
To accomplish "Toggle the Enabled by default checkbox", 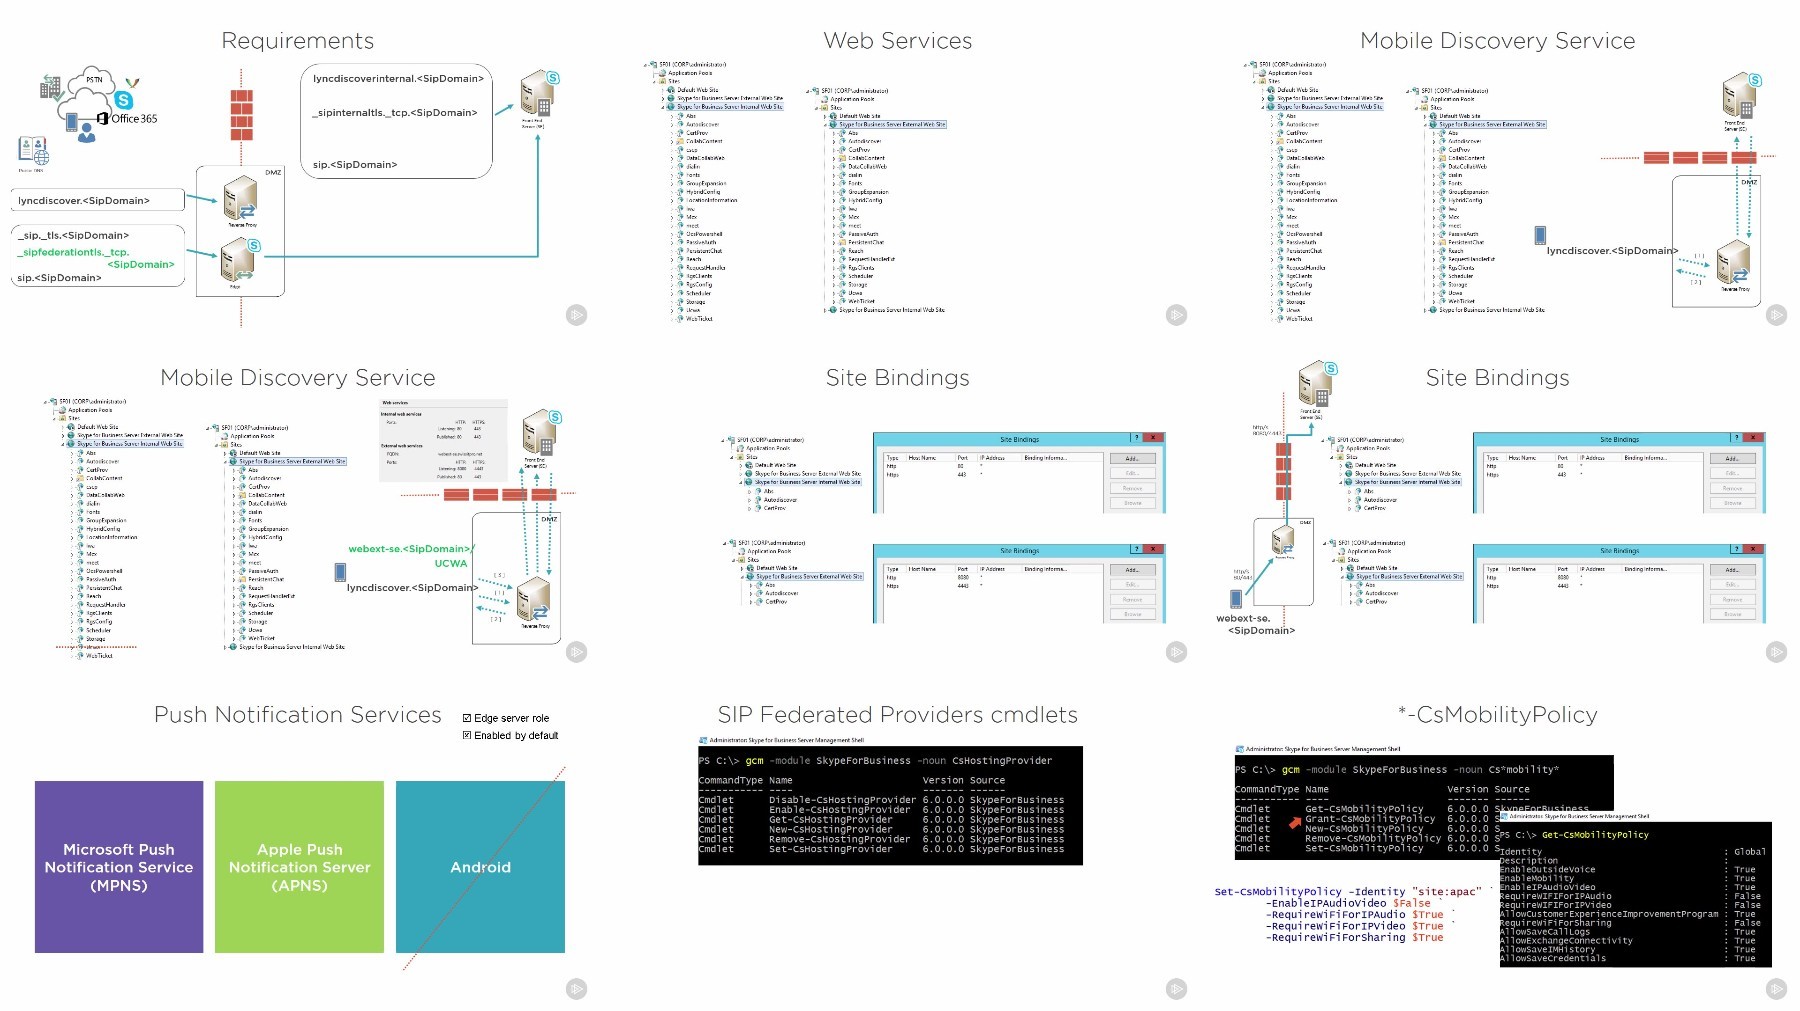I will [467, 735].
